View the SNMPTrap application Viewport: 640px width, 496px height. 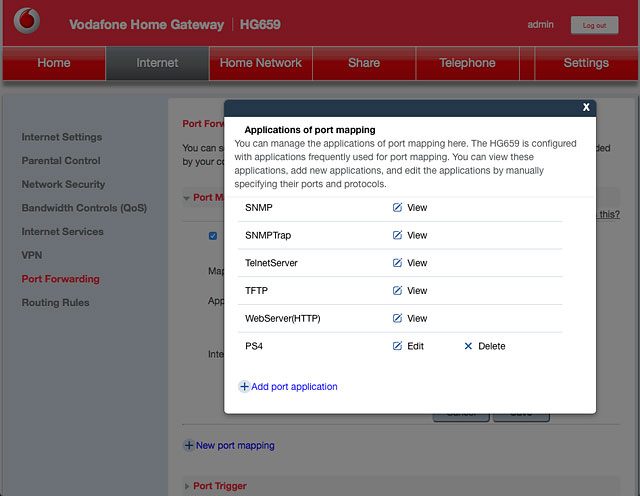coord(417,235)
